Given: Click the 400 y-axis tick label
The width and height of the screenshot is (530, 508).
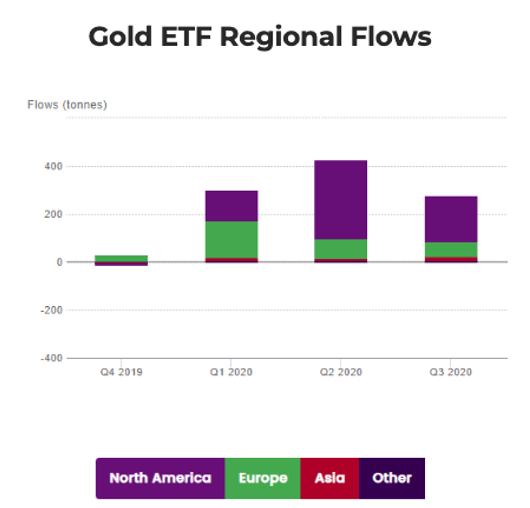Looking at the screenshot, I should pyautogui.click(x=53, y=166).
